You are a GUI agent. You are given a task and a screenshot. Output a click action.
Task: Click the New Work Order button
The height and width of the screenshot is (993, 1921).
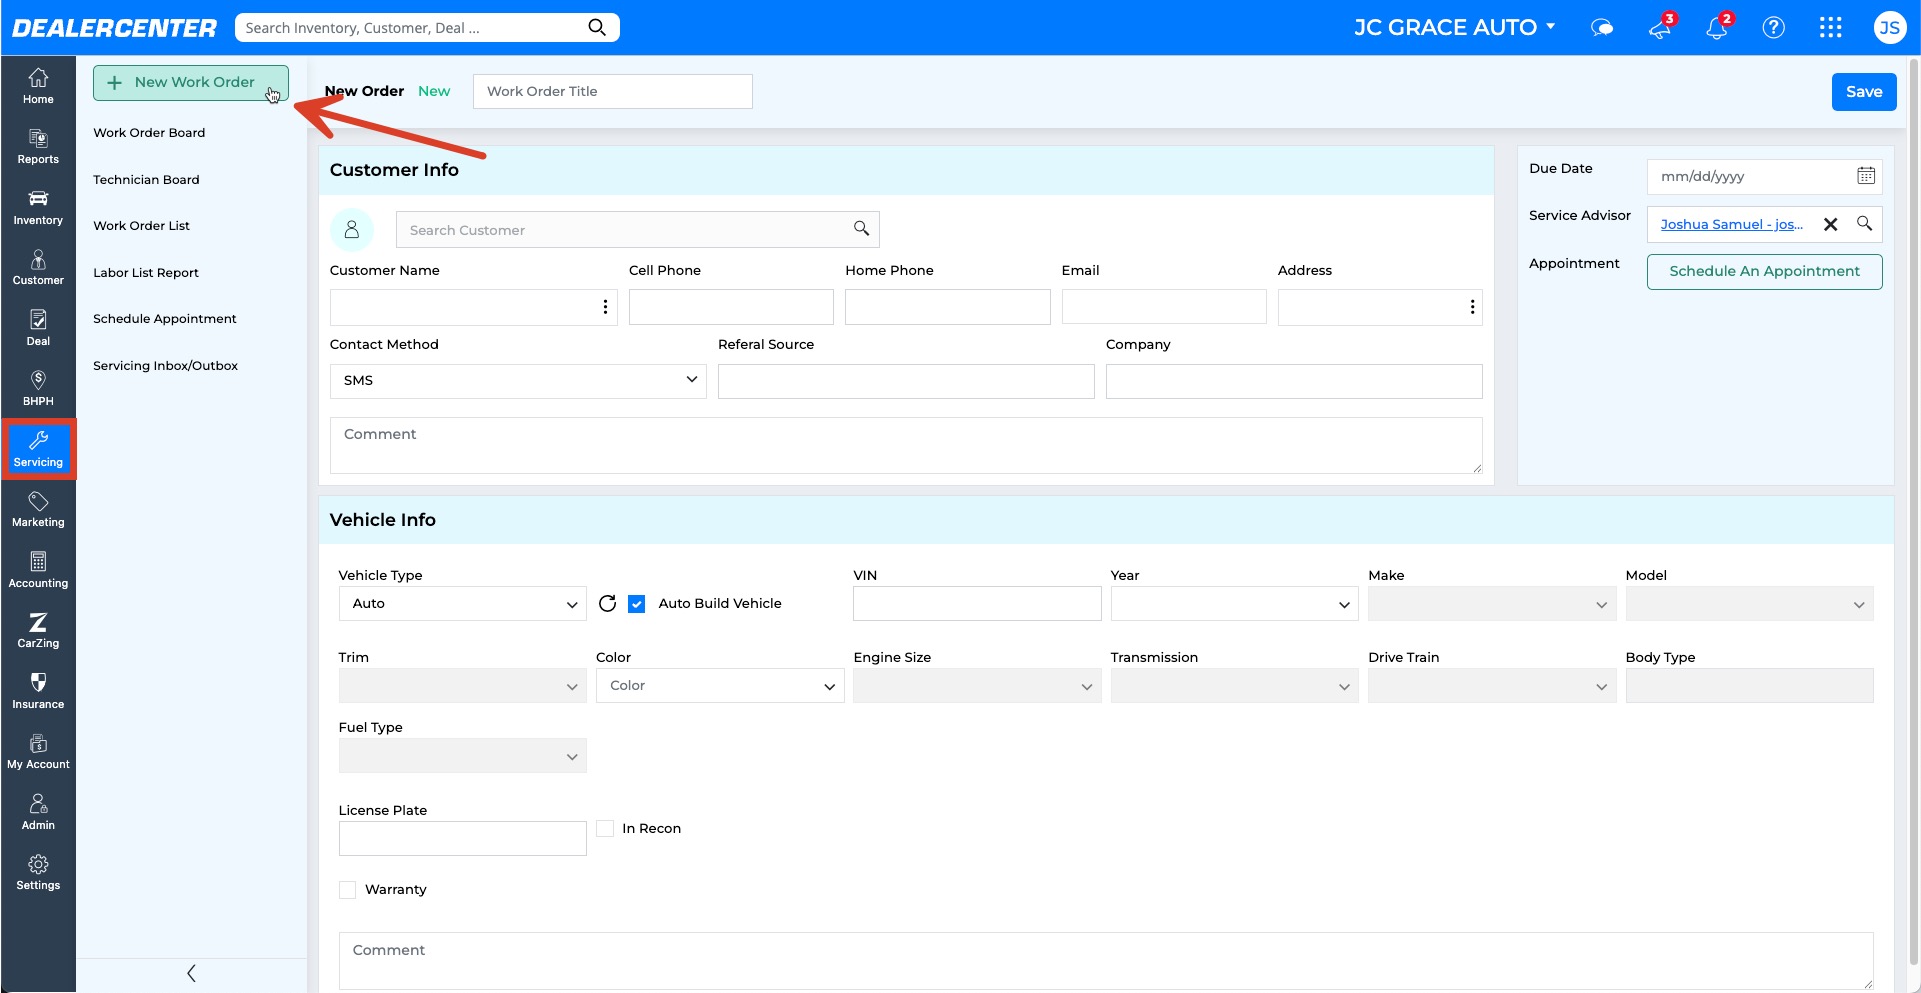[191, 83]
